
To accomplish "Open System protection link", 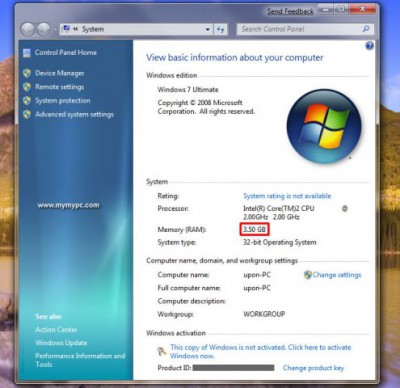I will pos(63,101).
